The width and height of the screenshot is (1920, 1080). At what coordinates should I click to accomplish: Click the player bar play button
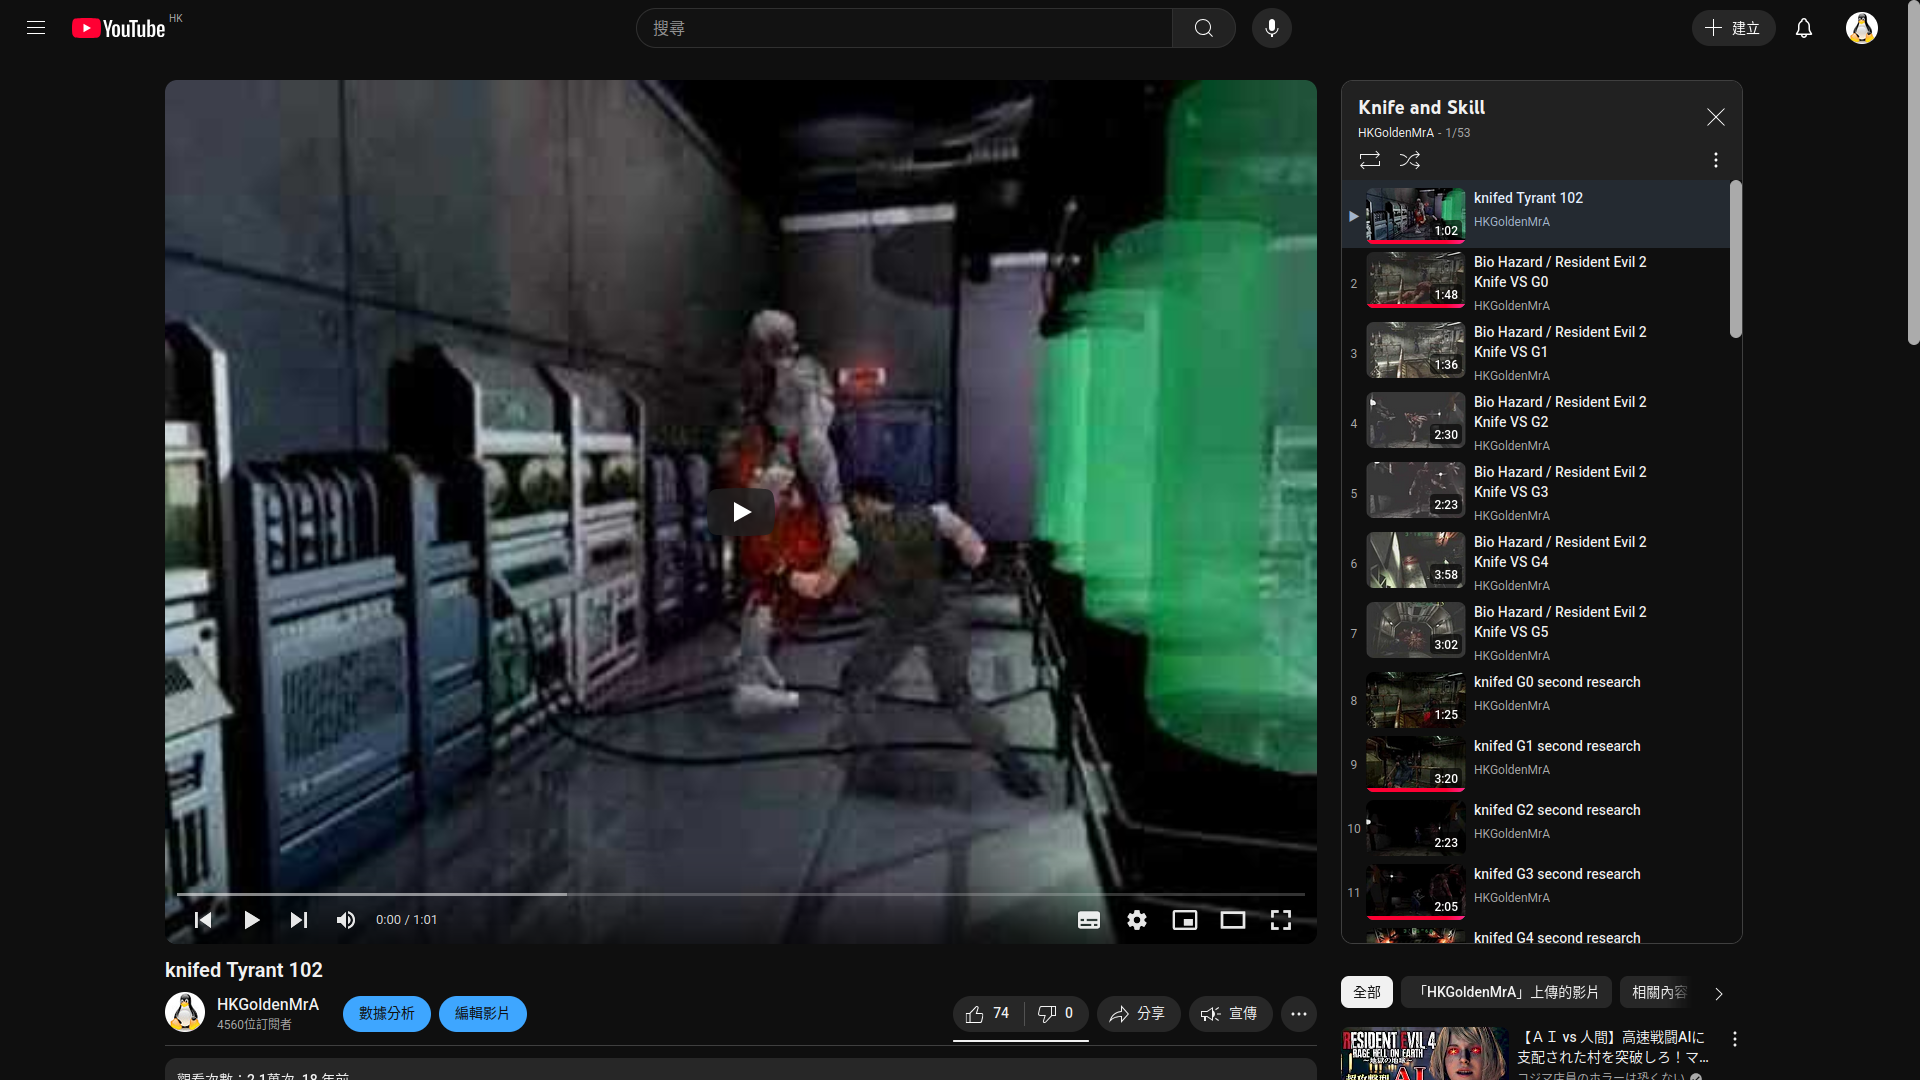point(251,920)
